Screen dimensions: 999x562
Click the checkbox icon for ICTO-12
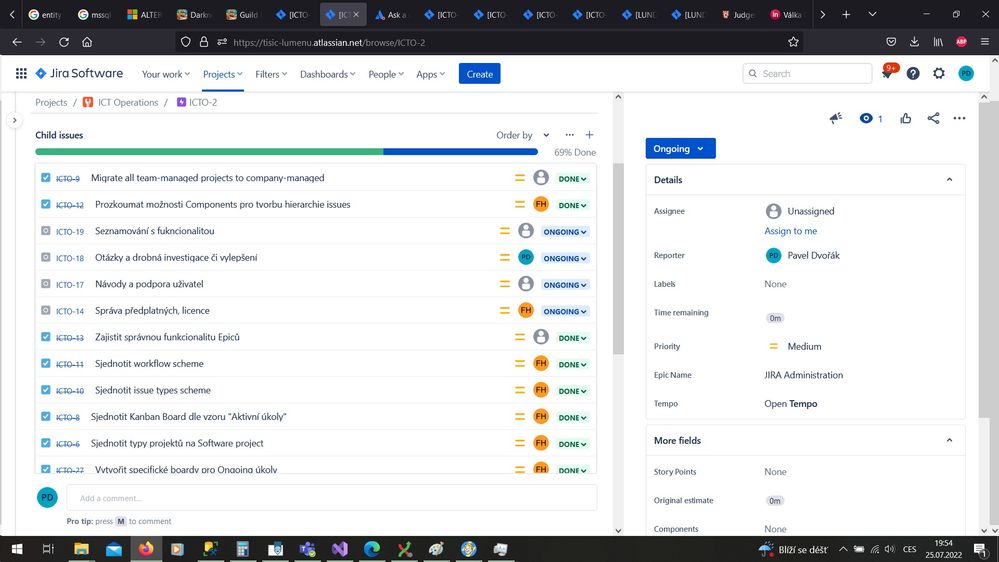45,205
